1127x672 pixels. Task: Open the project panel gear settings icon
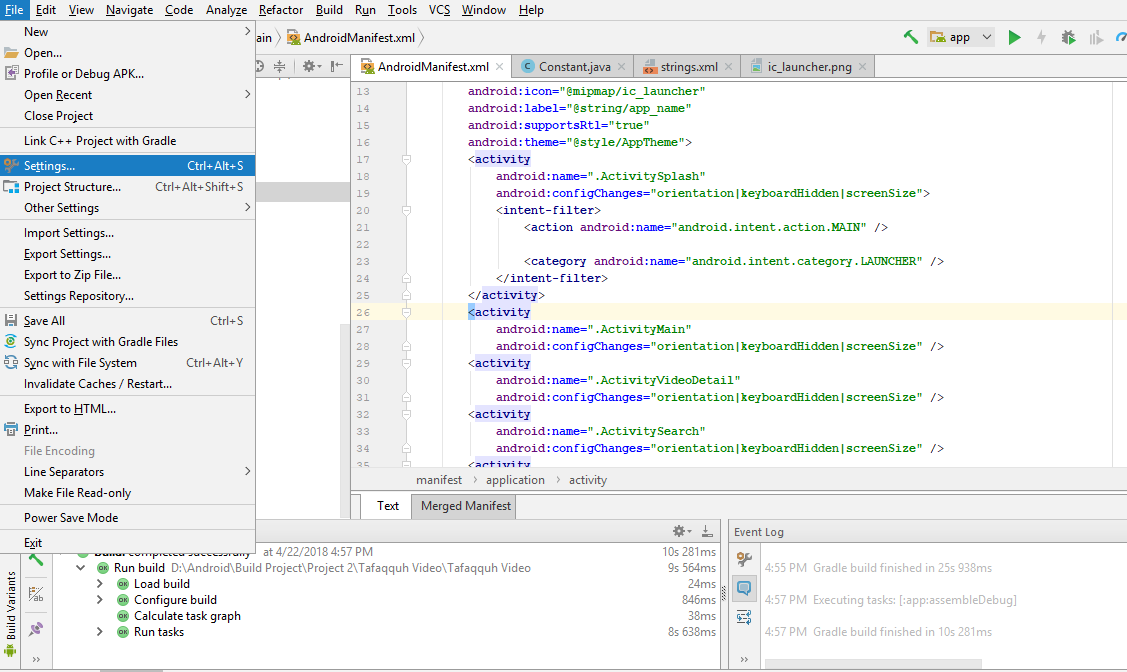point(311,66)
